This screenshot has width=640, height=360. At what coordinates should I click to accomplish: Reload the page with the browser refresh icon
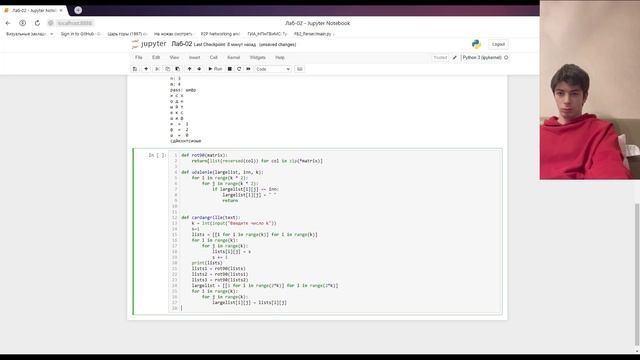pos(37,23)
